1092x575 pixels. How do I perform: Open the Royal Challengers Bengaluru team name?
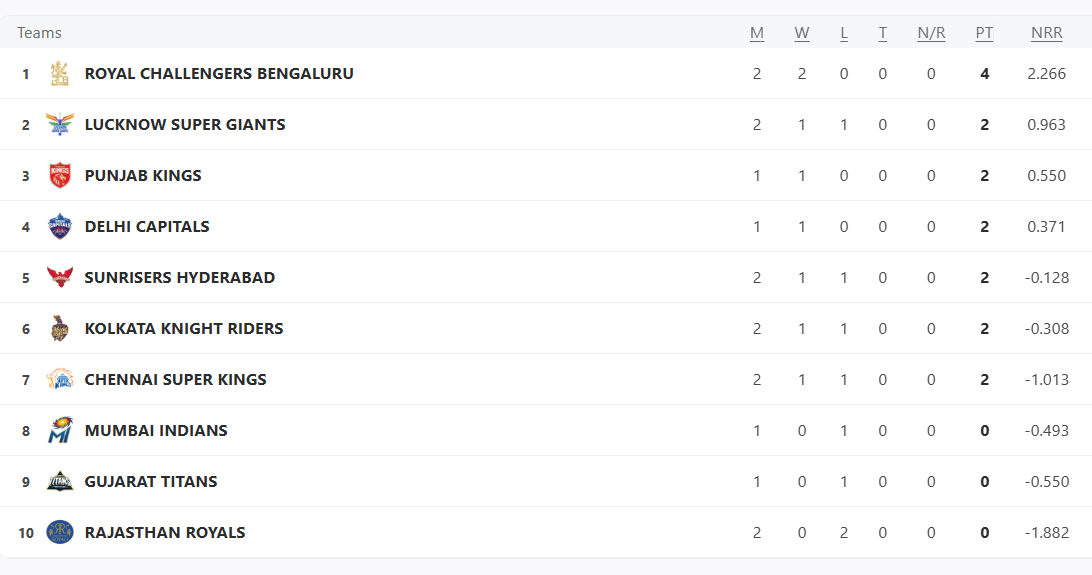[219, 74]
